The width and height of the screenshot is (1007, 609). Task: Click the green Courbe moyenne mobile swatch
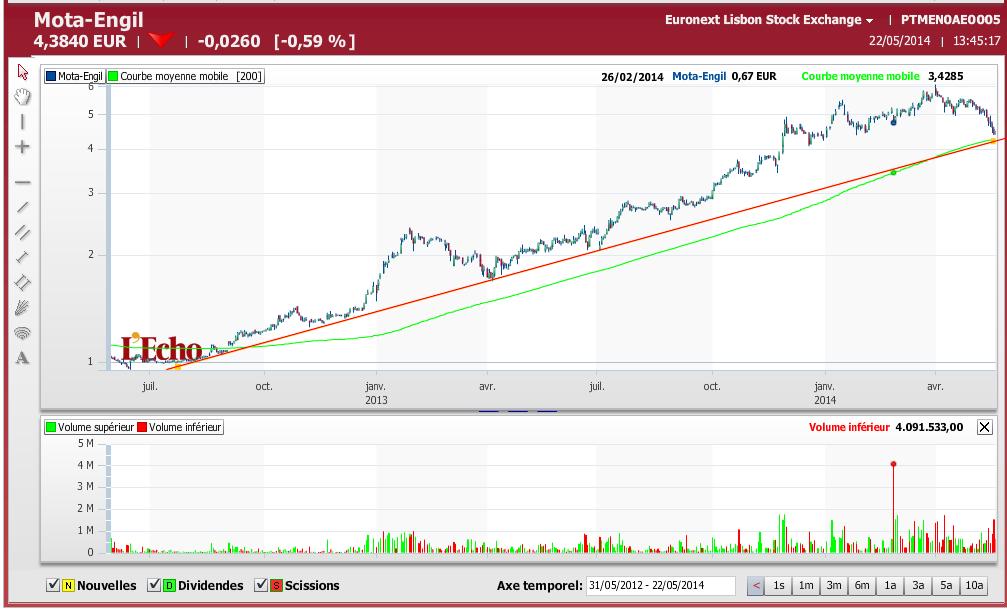(x=114, y=76)
